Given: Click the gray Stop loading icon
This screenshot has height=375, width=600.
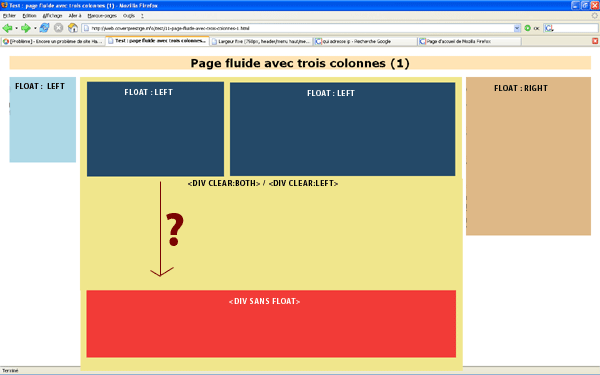Looking at the screenshot, I should point(59,28).
